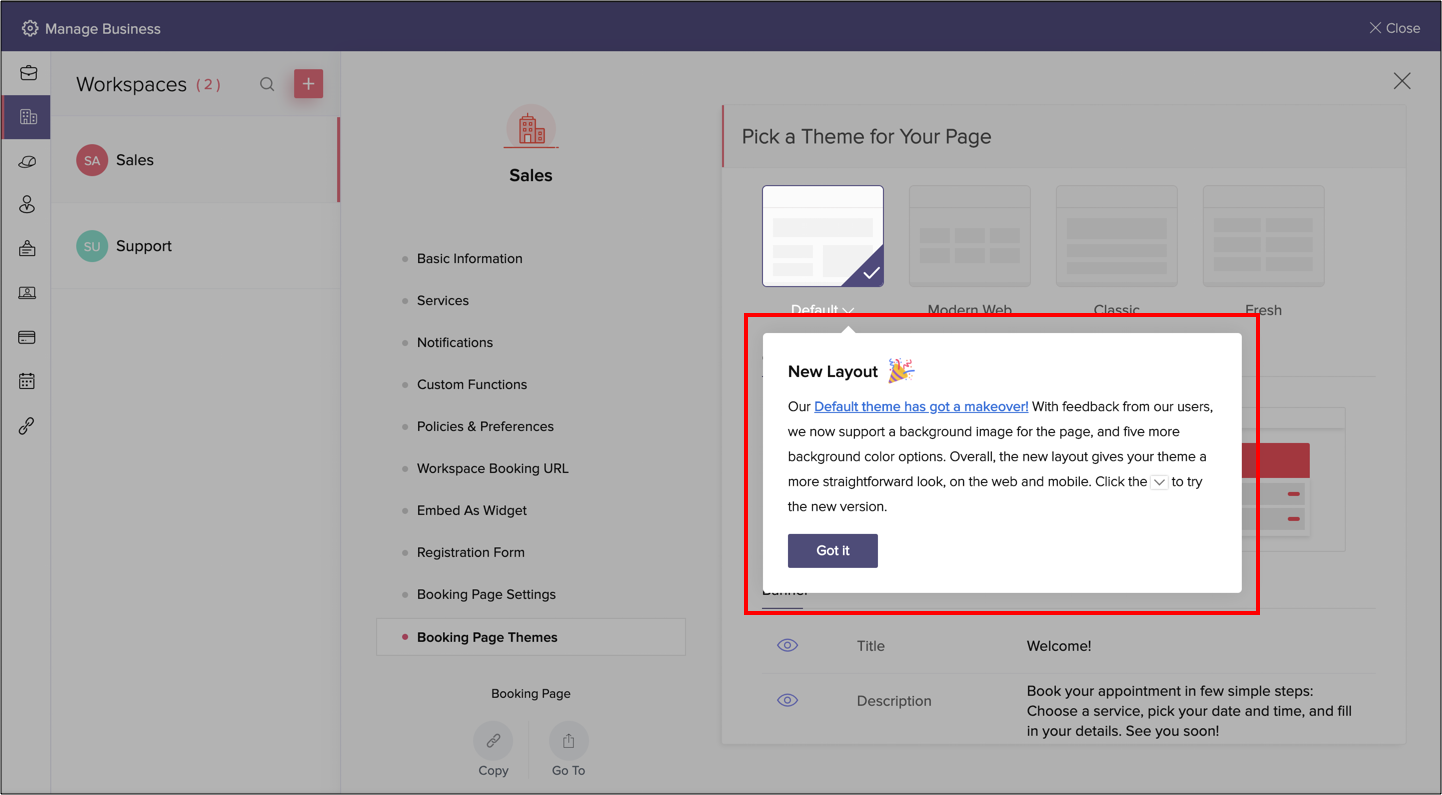Select the Support workspace
Screen dimensions: 1442x795
coord(196,246)
